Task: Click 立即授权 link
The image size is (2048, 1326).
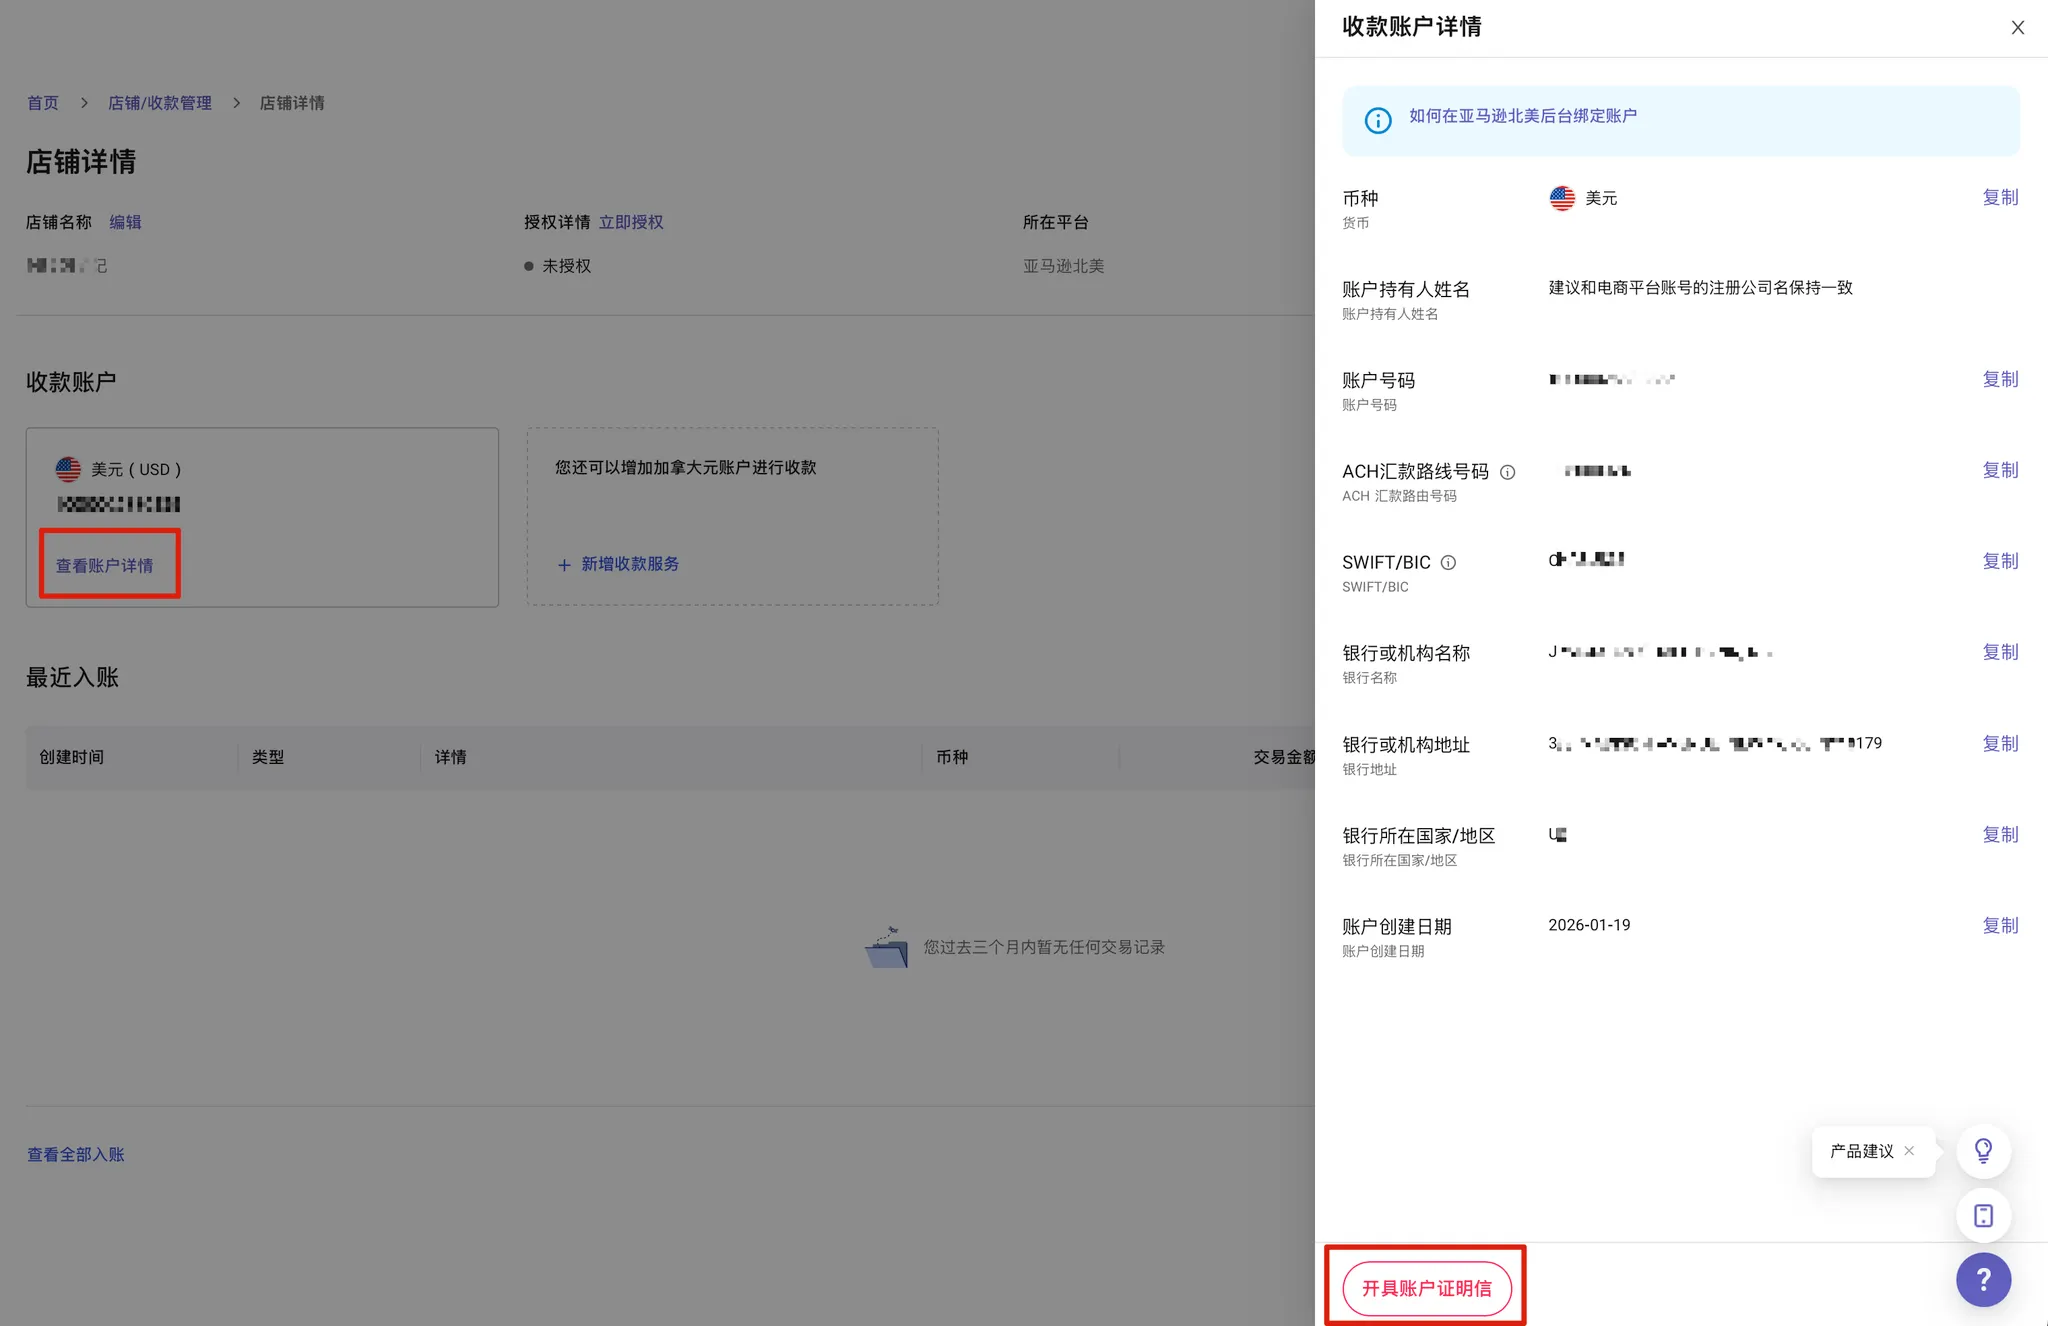Action: tap(631, 222)
